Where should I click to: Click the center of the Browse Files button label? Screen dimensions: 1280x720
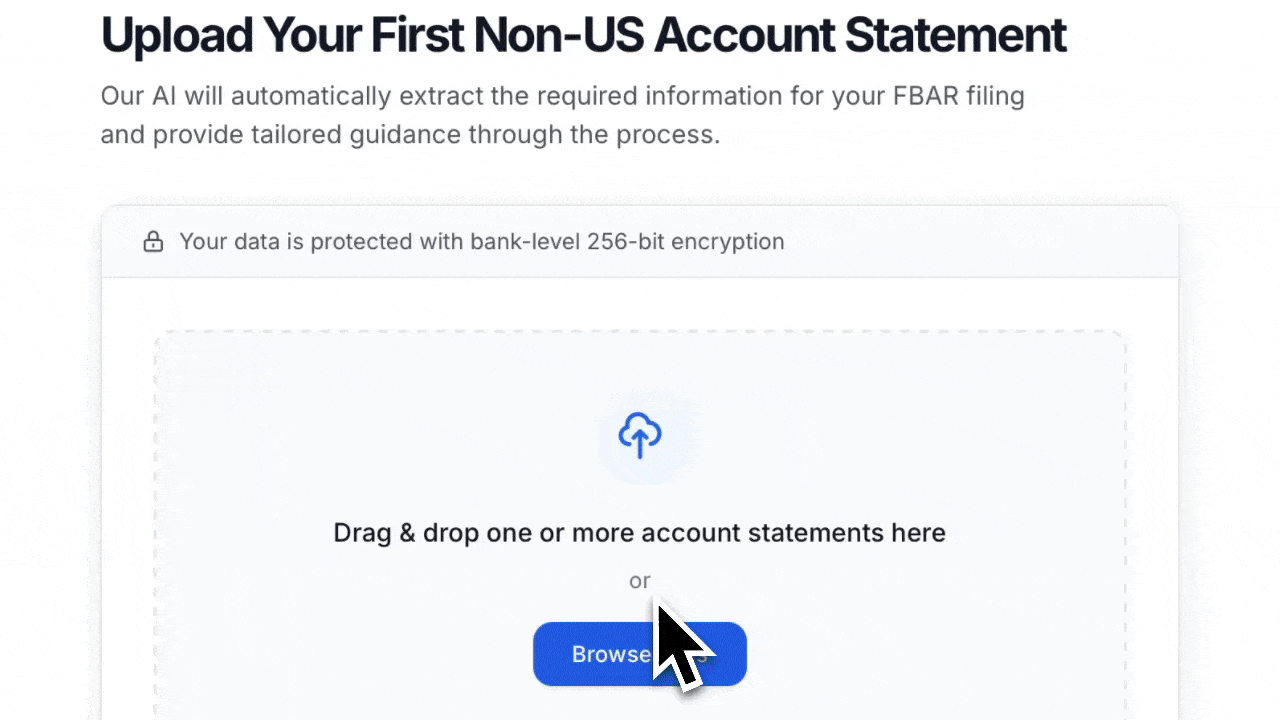click(640, 654)
